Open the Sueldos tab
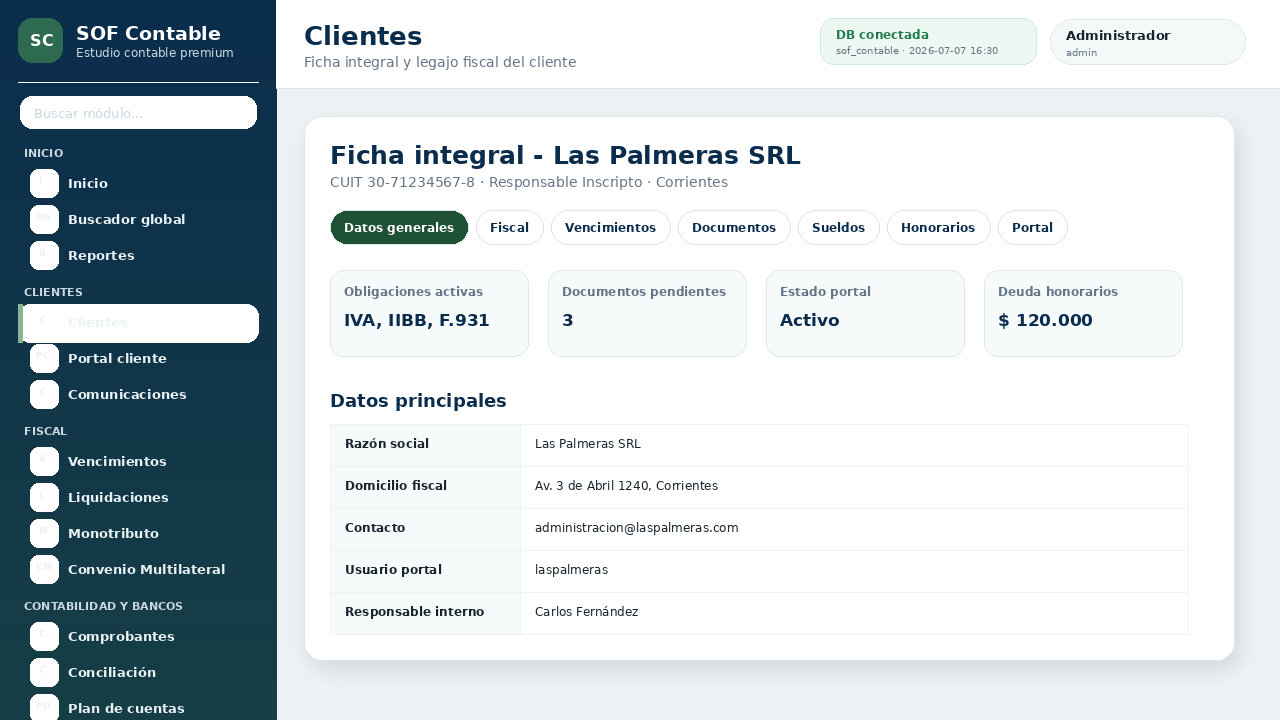 (839, 228)
